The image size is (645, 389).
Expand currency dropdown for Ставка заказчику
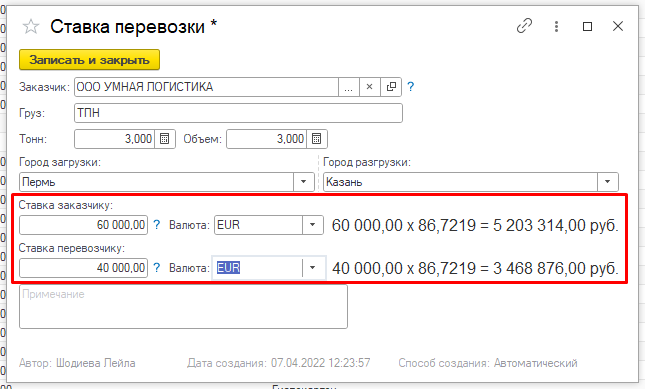point(313,225)
